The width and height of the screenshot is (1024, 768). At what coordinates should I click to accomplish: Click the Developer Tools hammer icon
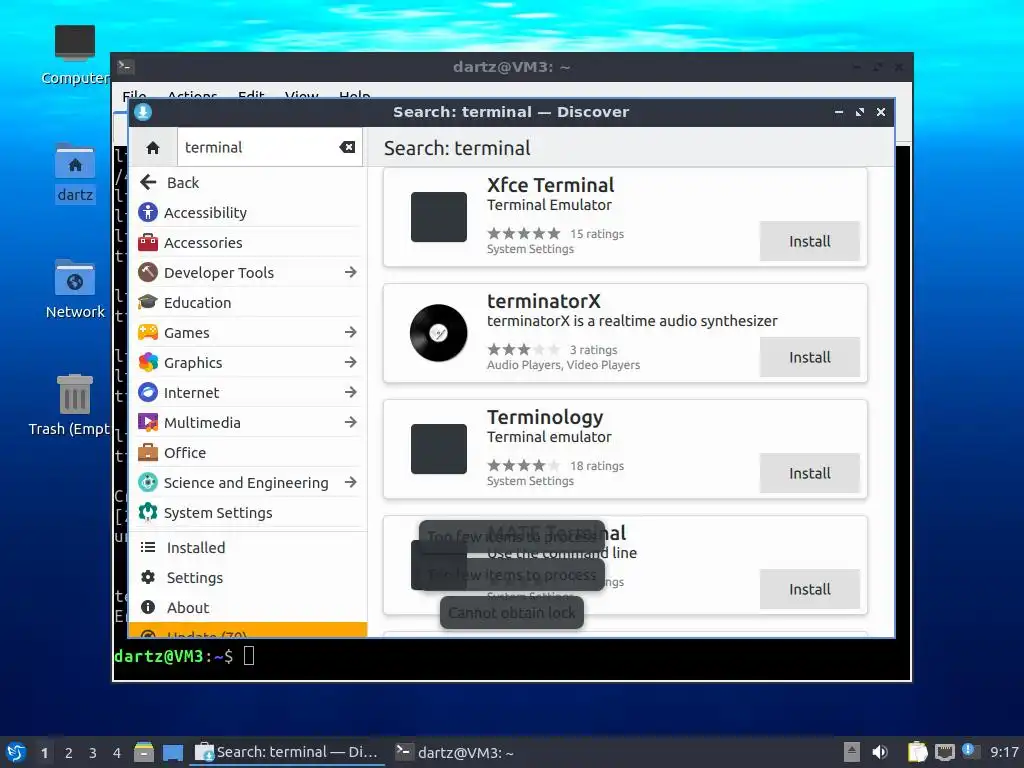pos(148,272)
